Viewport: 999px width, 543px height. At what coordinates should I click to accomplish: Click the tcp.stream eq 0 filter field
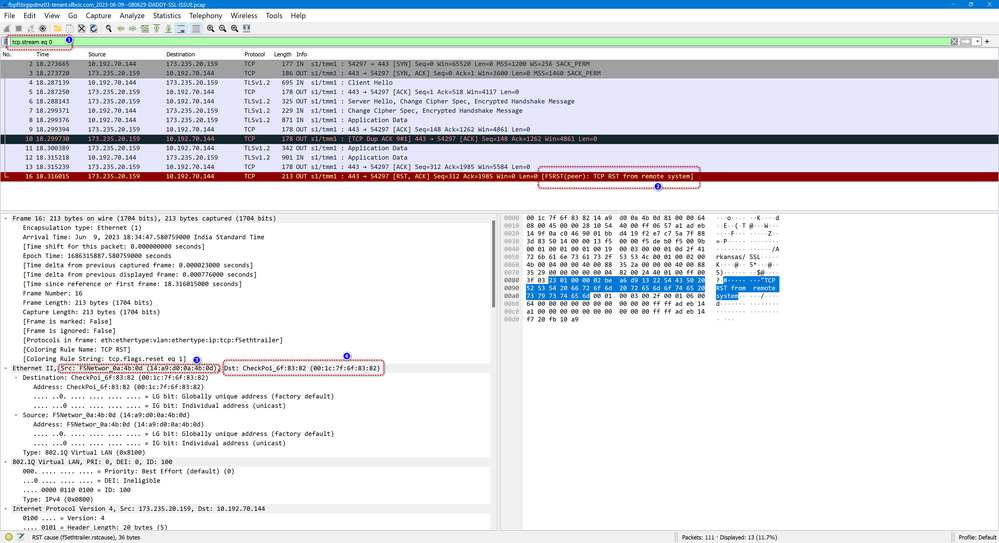tap(400, 42)
